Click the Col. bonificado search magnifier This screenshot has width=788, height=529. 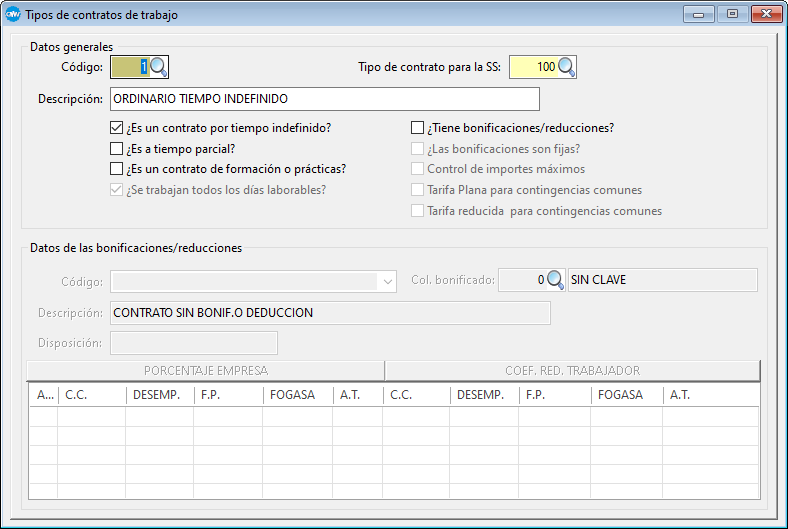tap(556, 280)
